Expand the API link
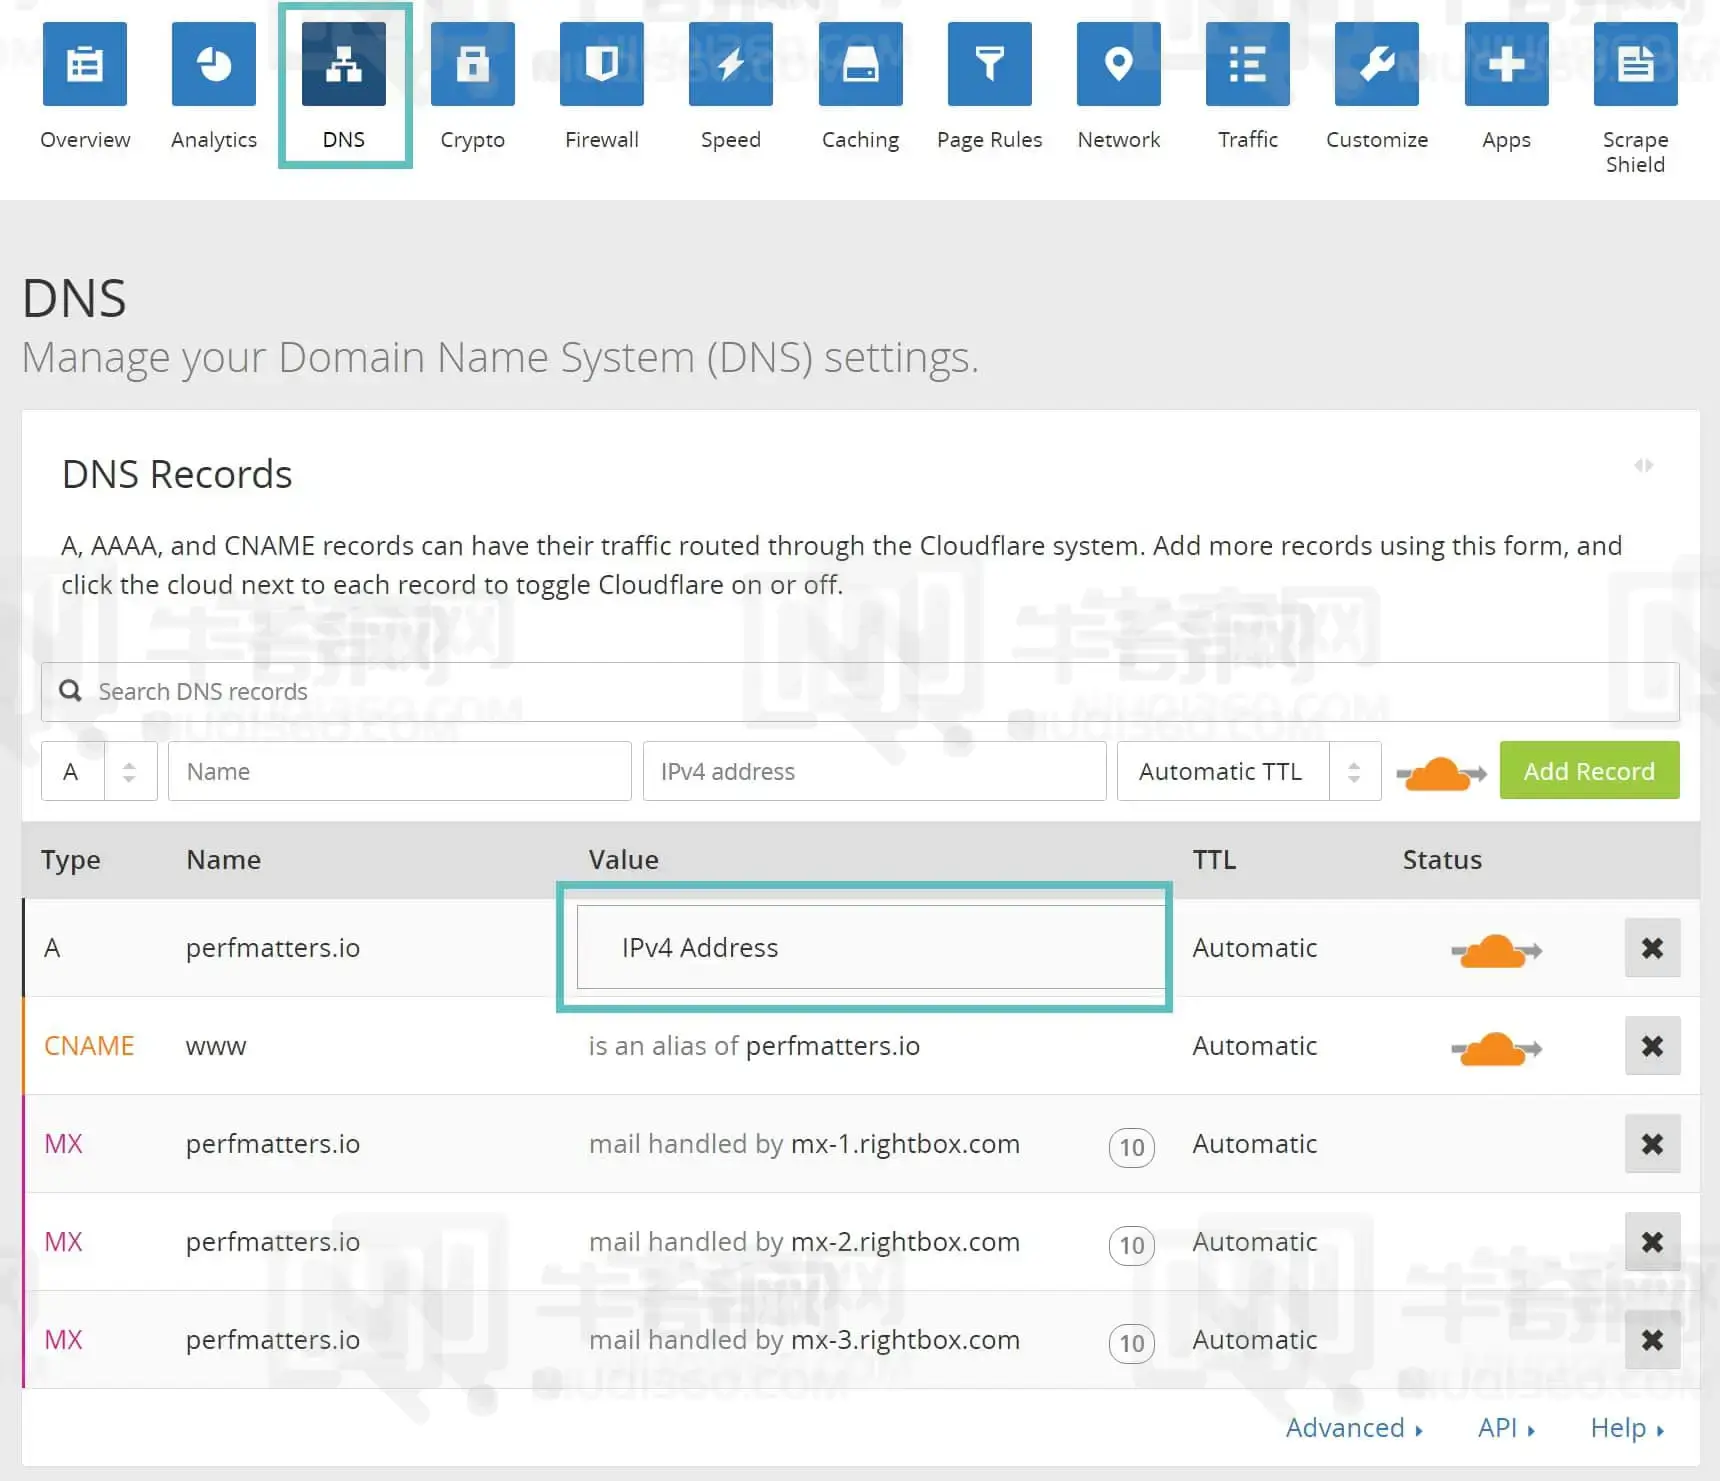Screen dimensions: 1720x1481 point(1506,1428)
